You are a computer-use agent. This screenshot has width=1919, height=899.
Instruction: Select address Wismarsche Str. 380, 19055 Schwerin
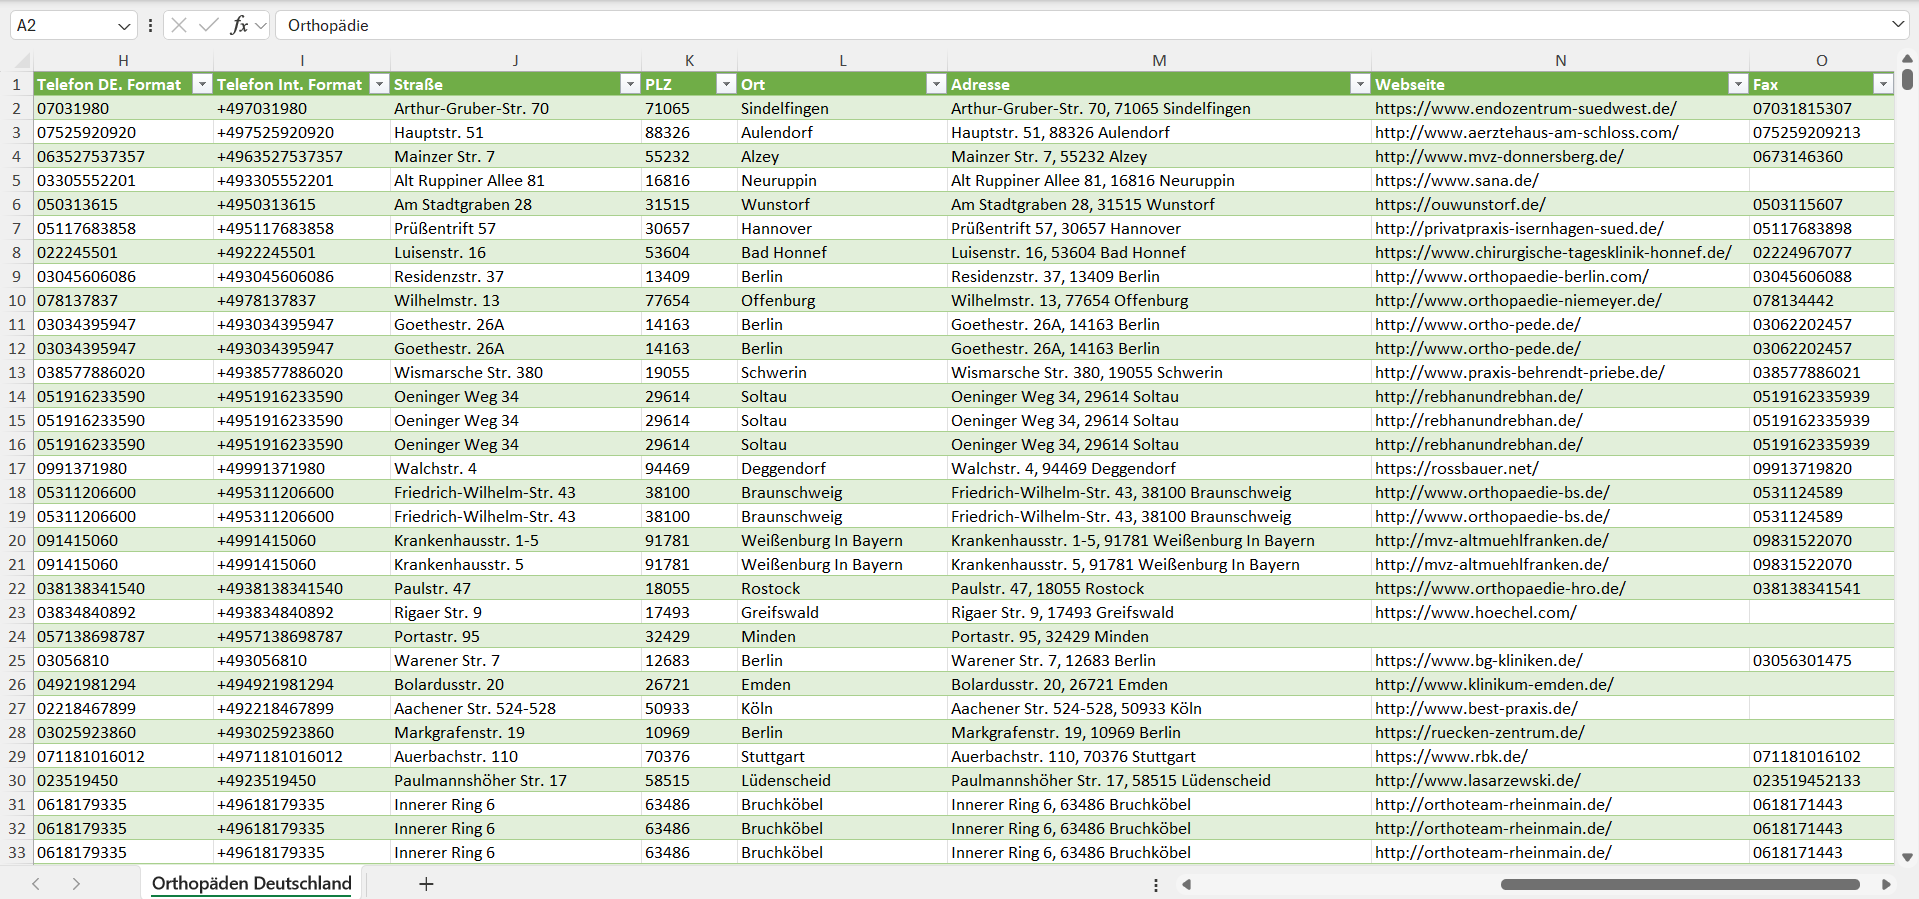pyautogui.click(x=1159, y=372)
